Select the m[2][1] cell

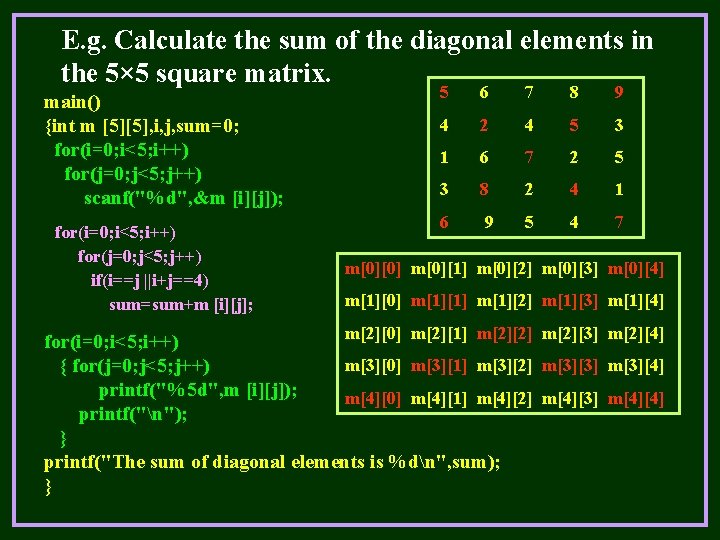pyautogui.click(x=439, y=334)
